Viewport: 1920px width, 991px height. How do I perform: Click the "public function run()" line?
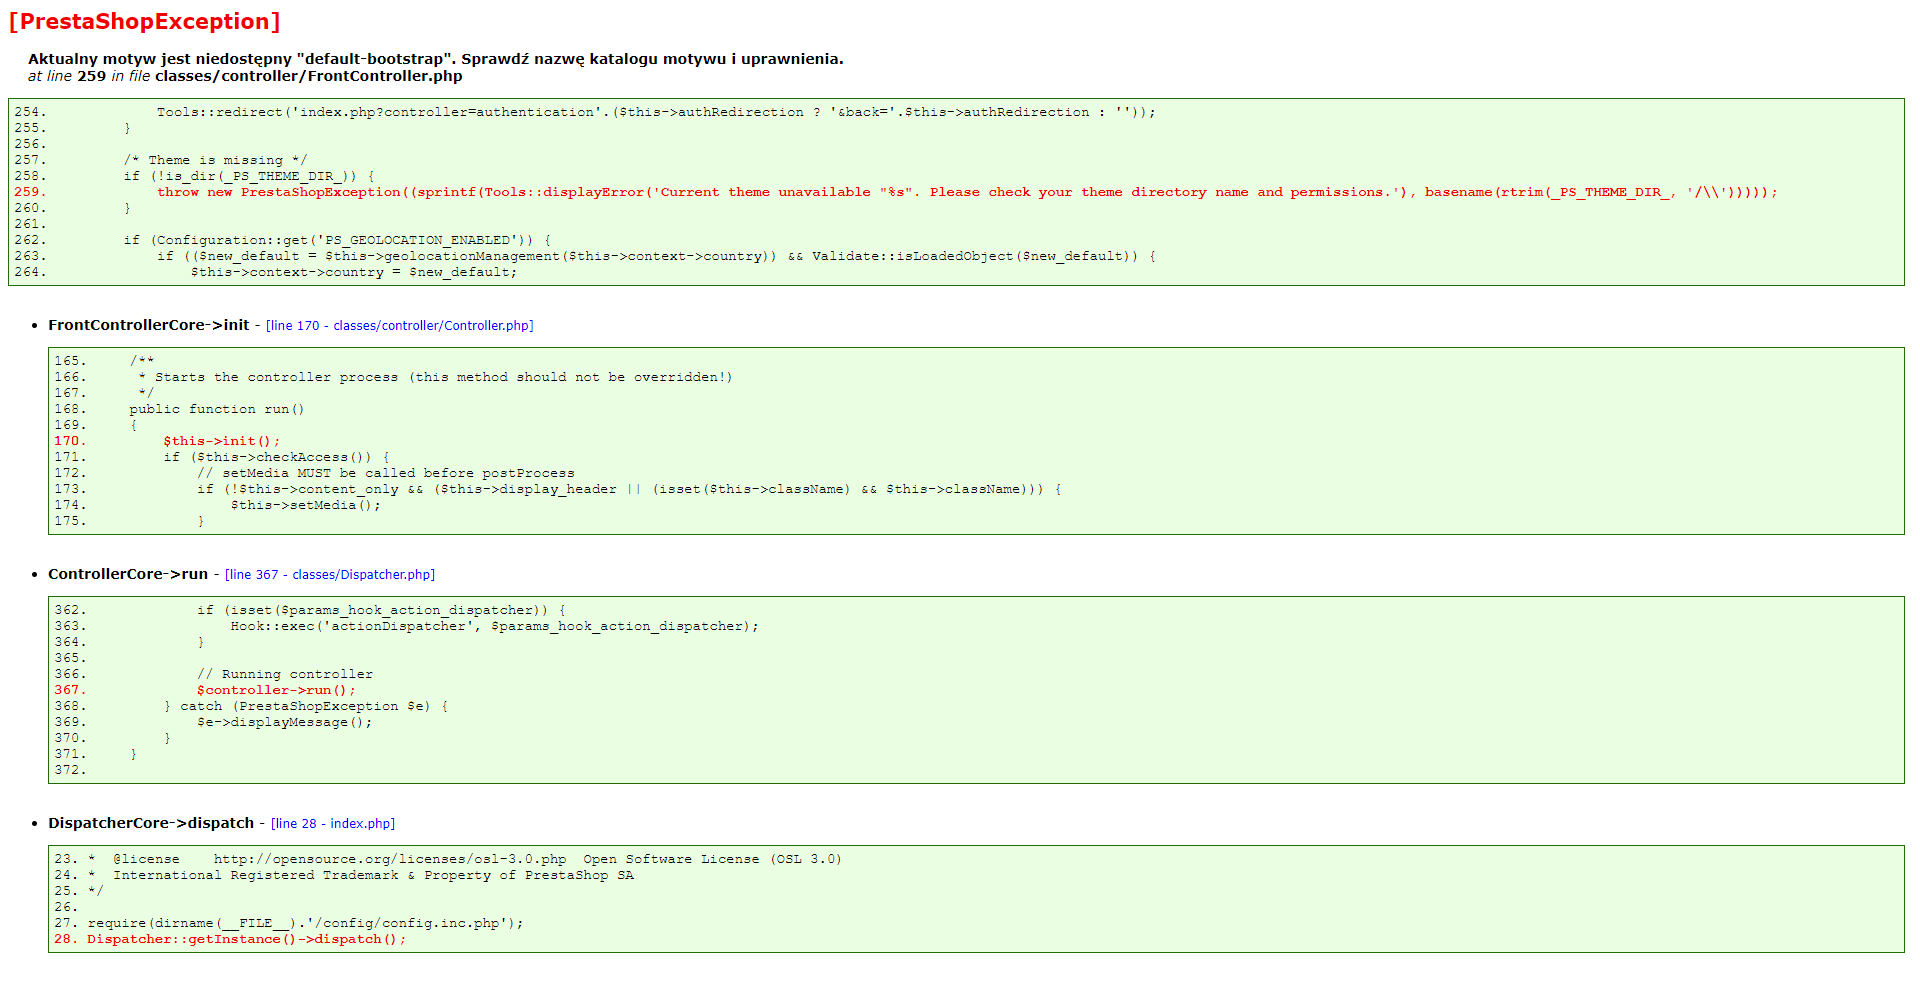(217, 409)
